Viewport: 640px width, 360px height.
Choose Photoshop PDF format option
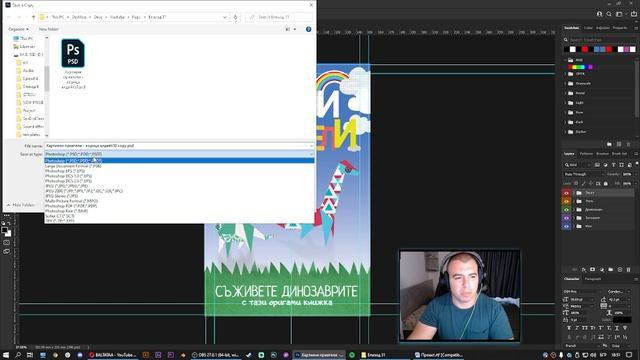tap(179, 206)
